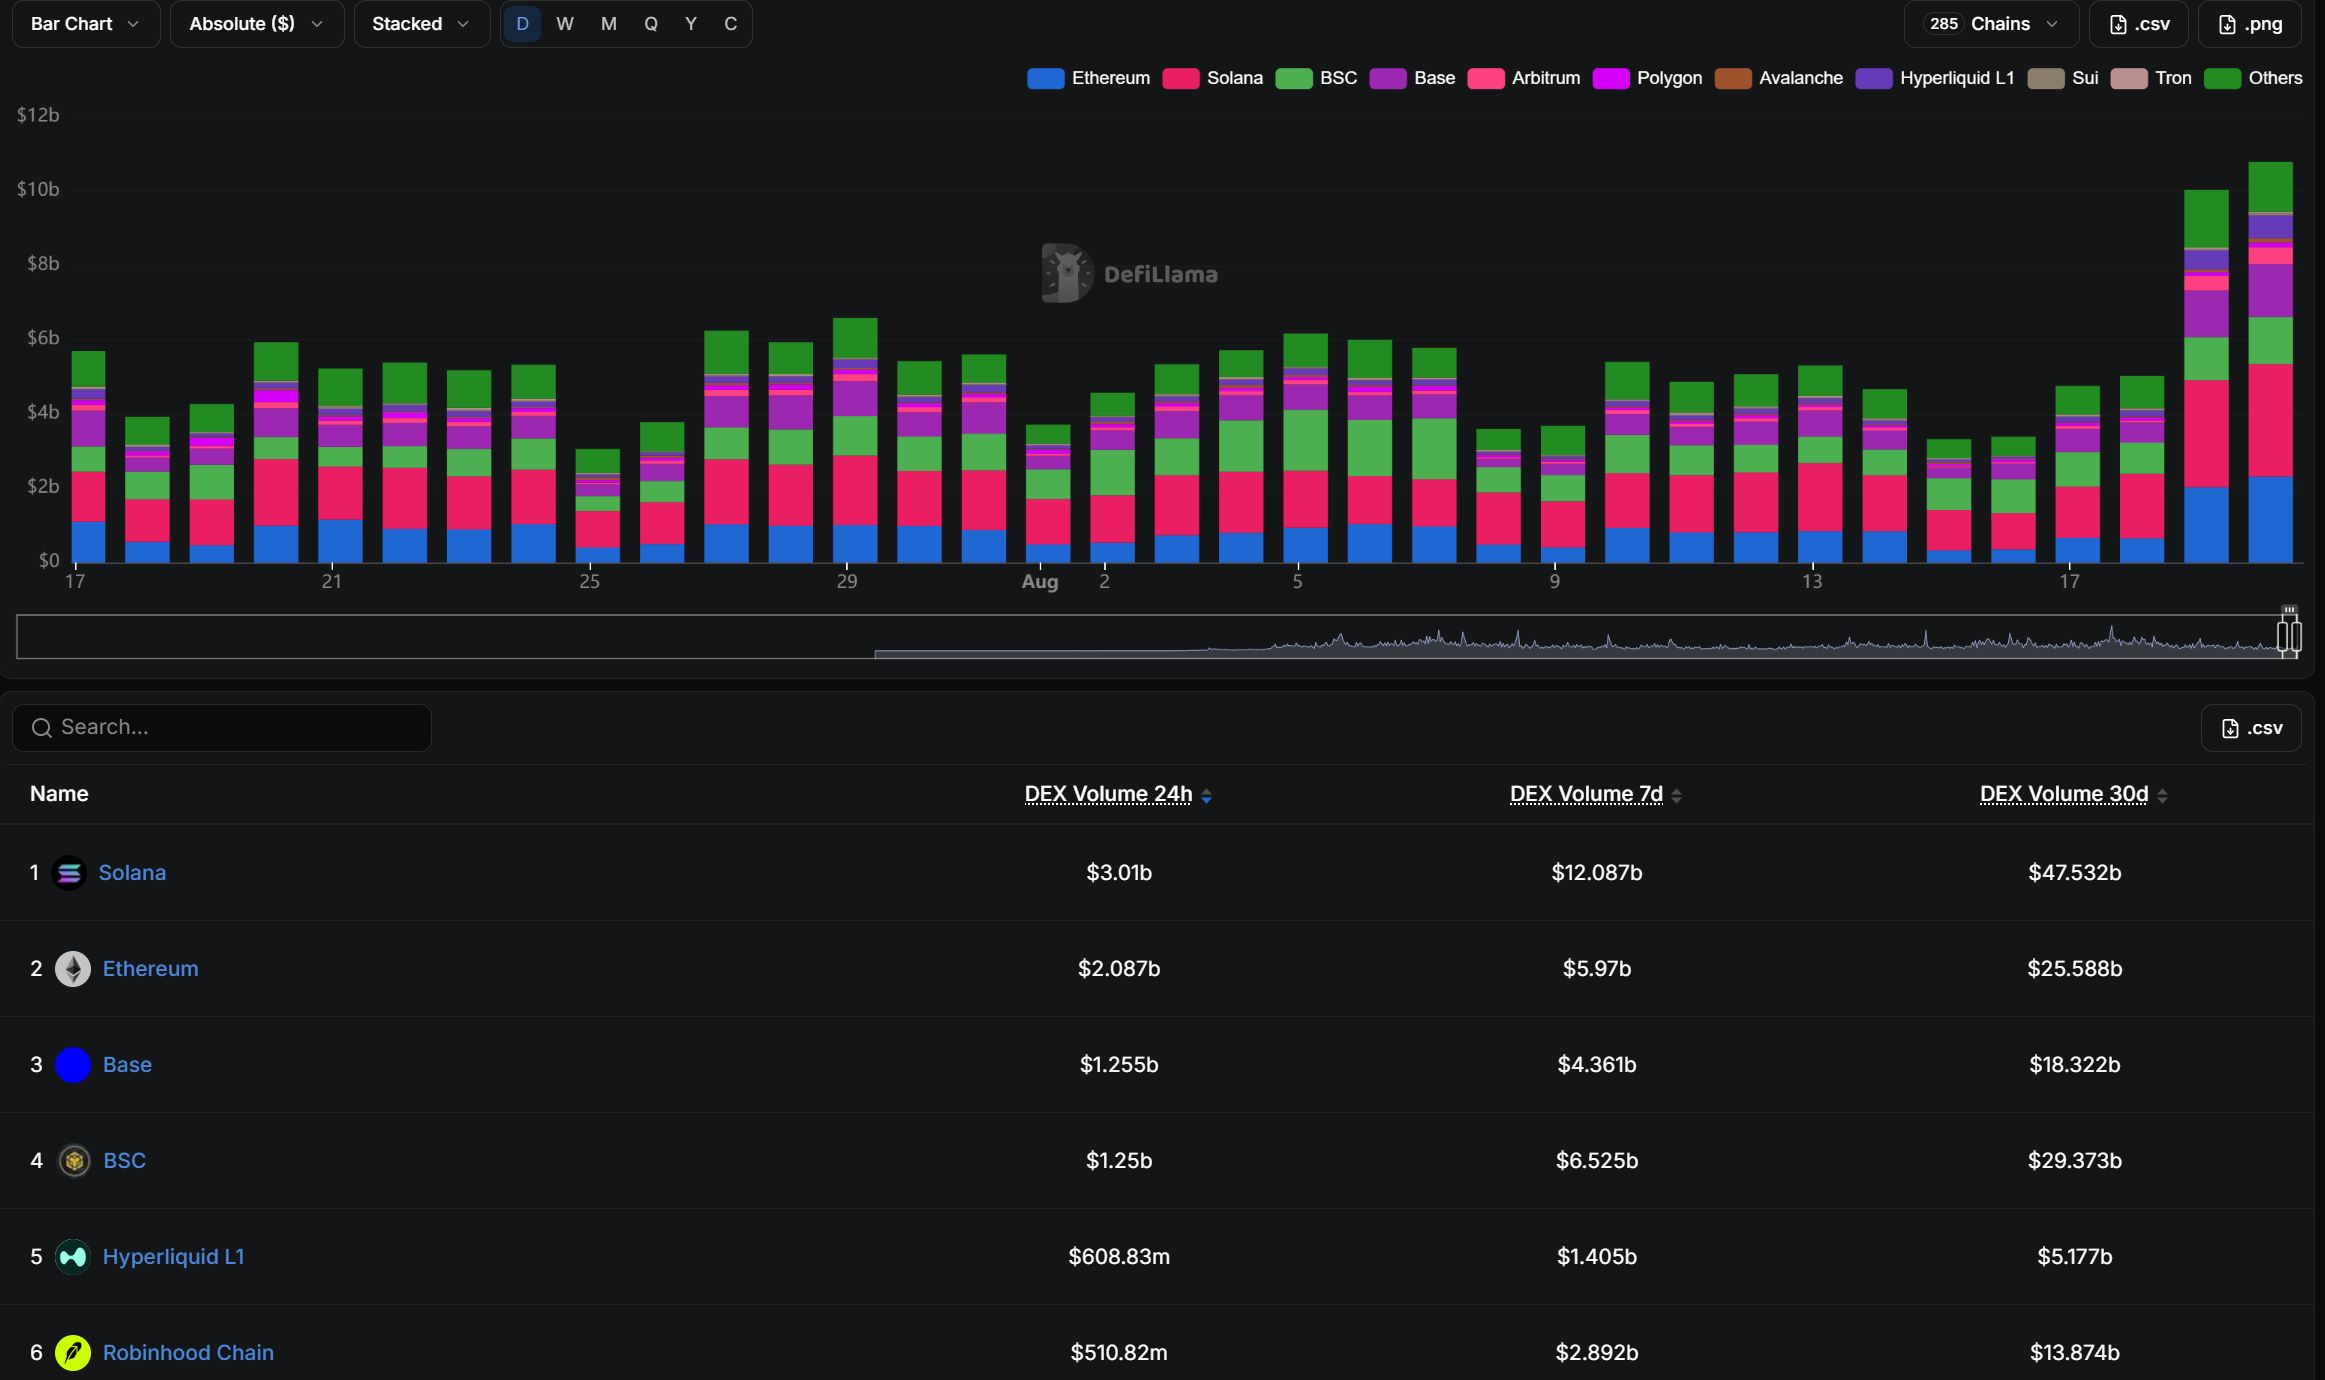Screen dimensions: 2325x1380
Task: Open the Hyperliquid L1 chain link
Action: pyautogui.click(x=173, y=1257)
